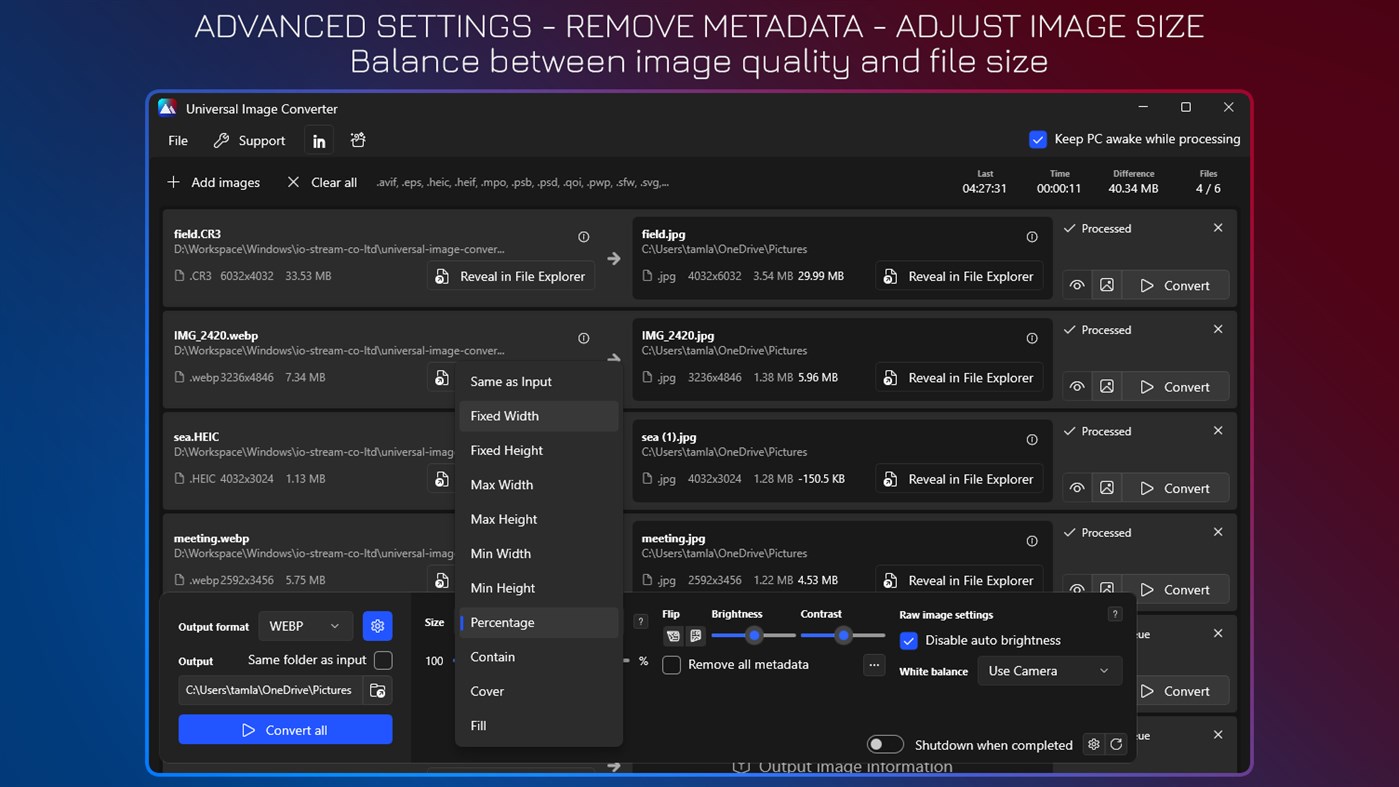
Task: Open the WEBP output format dropdown
Action: coord(305,626)
